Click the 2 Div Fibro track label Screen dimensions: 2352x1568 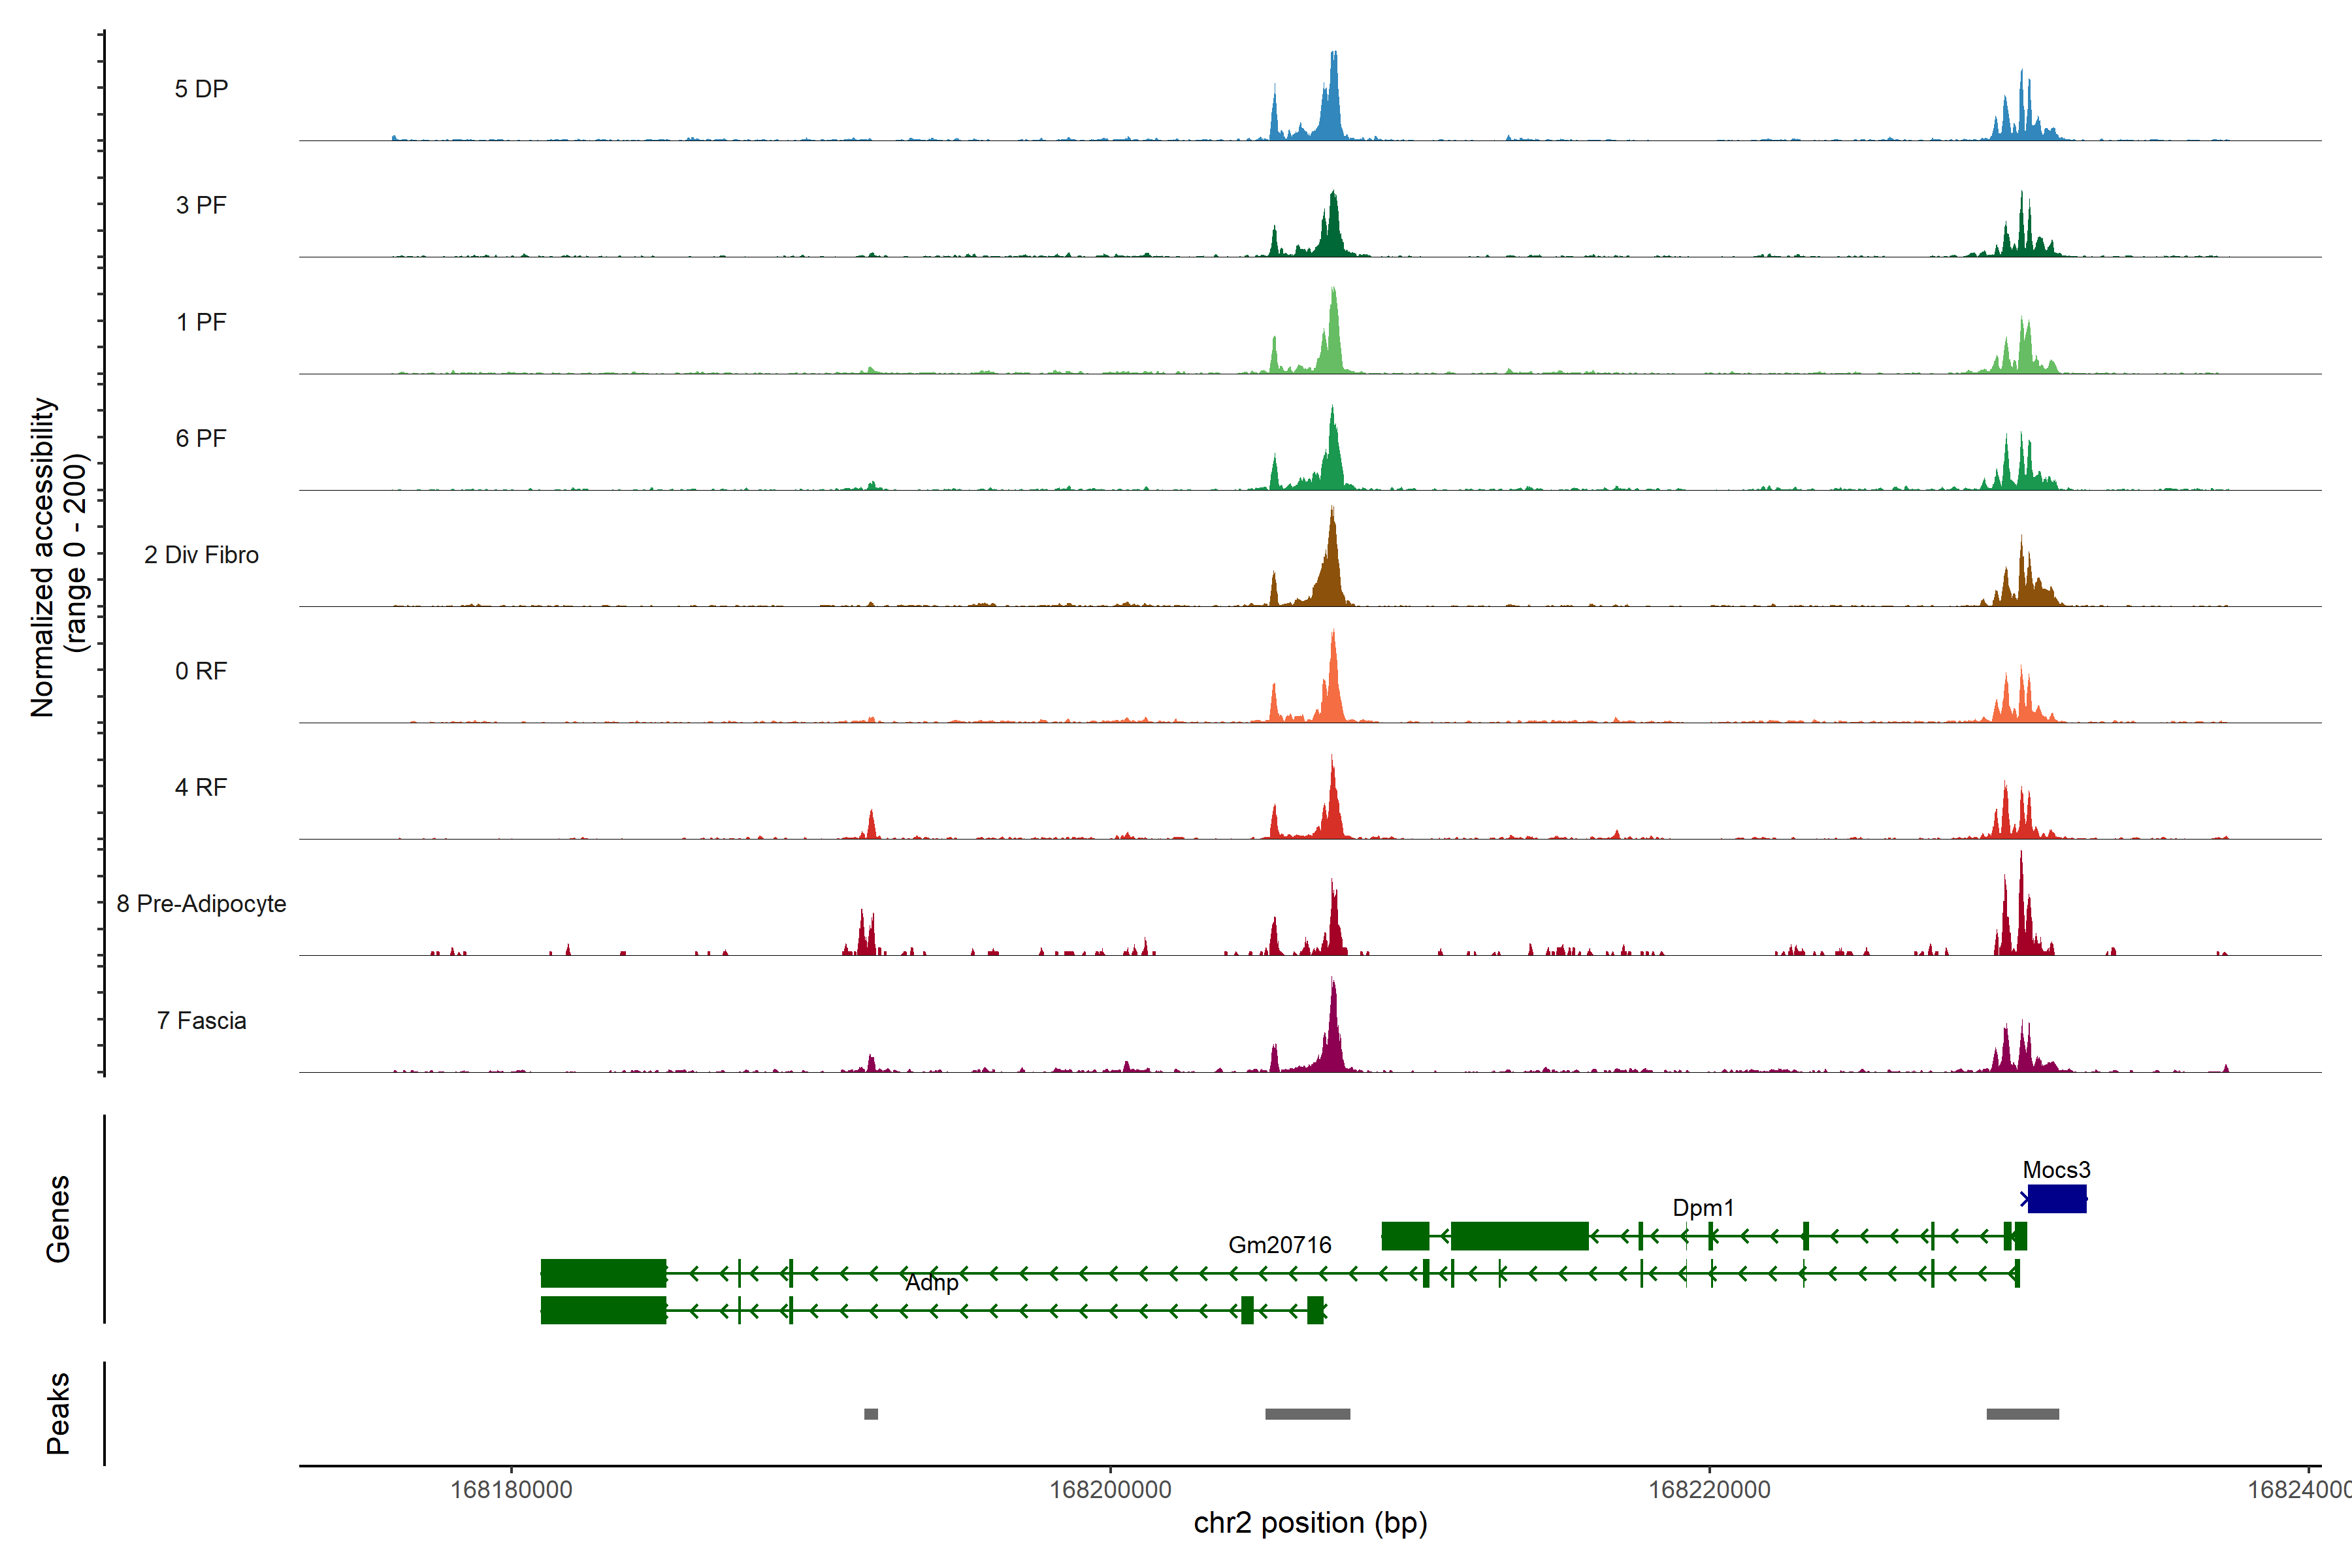point(201,555)
